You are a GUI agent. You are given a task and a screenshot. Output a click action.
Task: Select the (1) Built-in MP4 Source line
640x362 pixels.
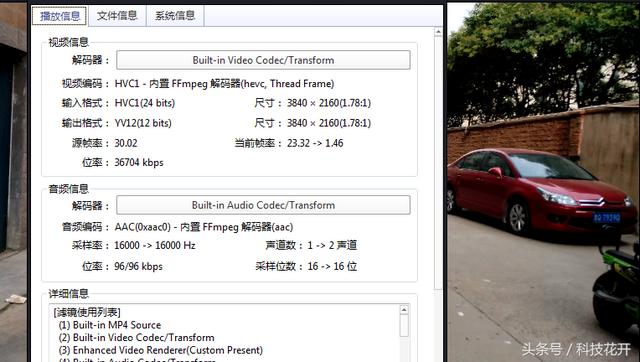110,325
